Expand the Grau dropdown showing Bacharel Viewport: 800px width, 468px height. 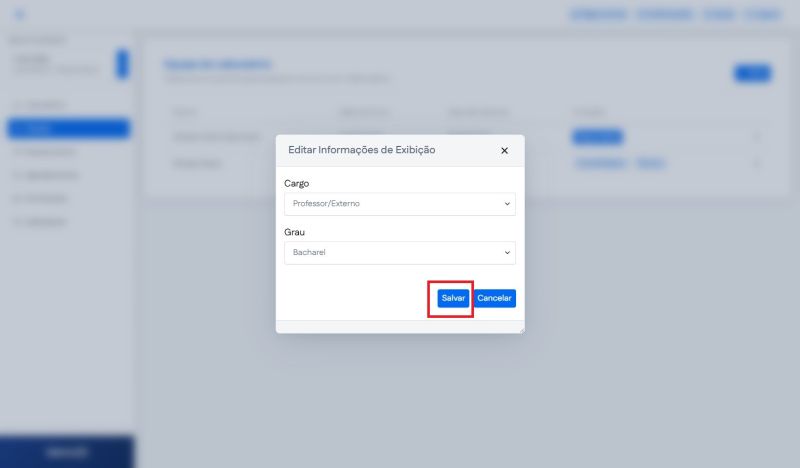pos(399,253)
